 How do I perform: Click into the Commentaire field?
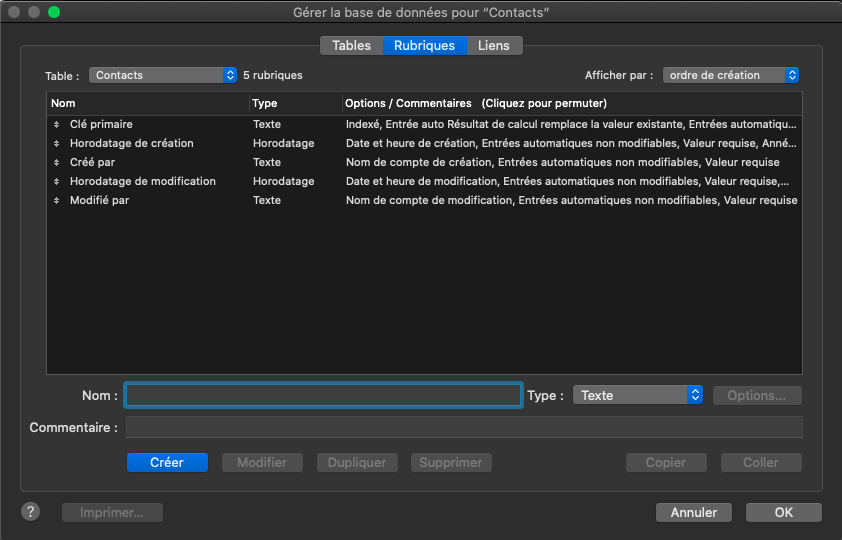point(464,427)
